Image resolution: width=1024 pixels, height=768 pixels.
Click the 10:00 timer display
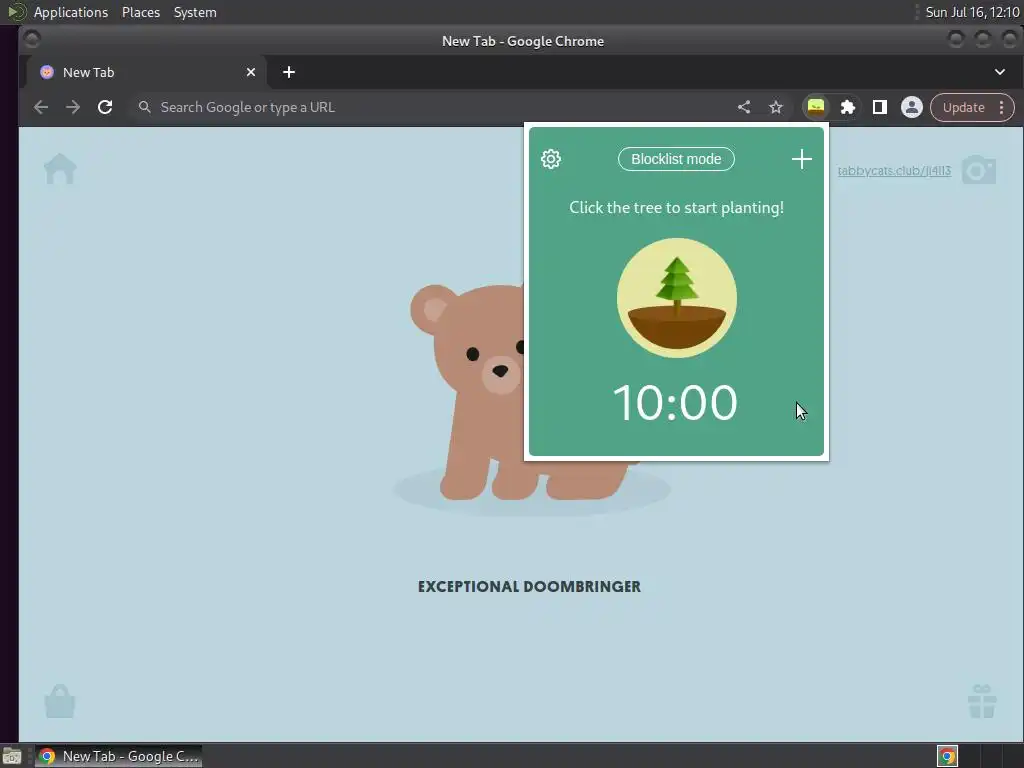[x=675, y=402]
